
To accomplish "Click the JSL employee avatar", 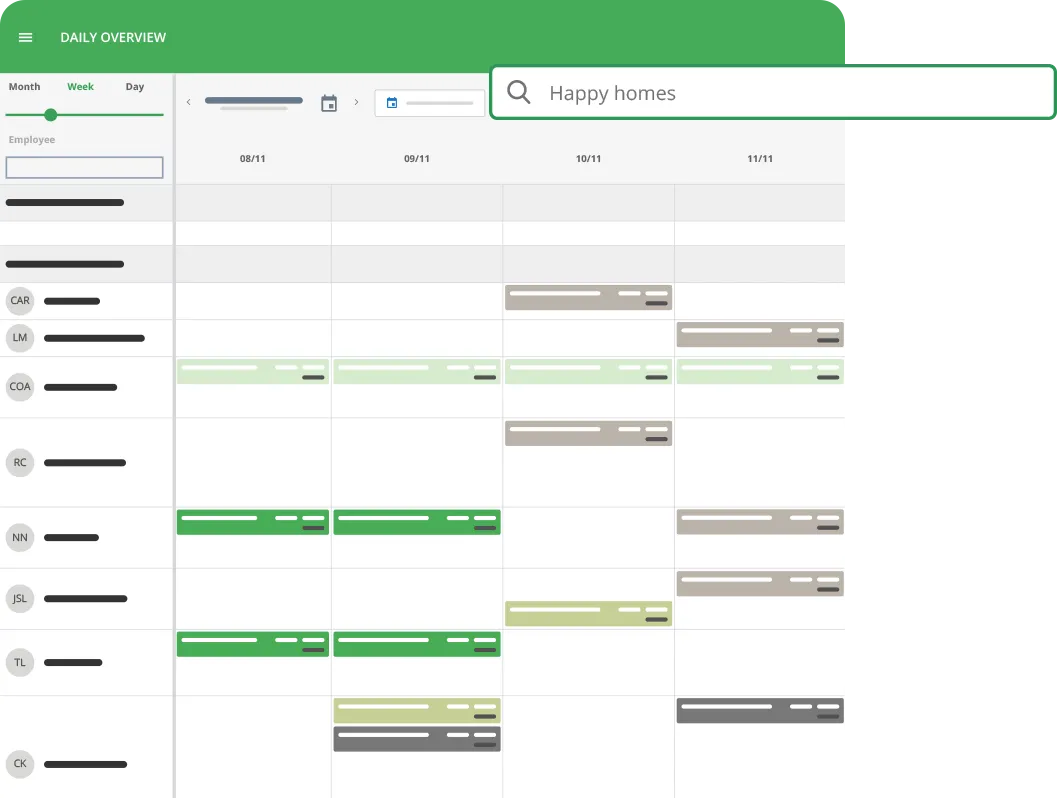I will click(x=20, y=598).
